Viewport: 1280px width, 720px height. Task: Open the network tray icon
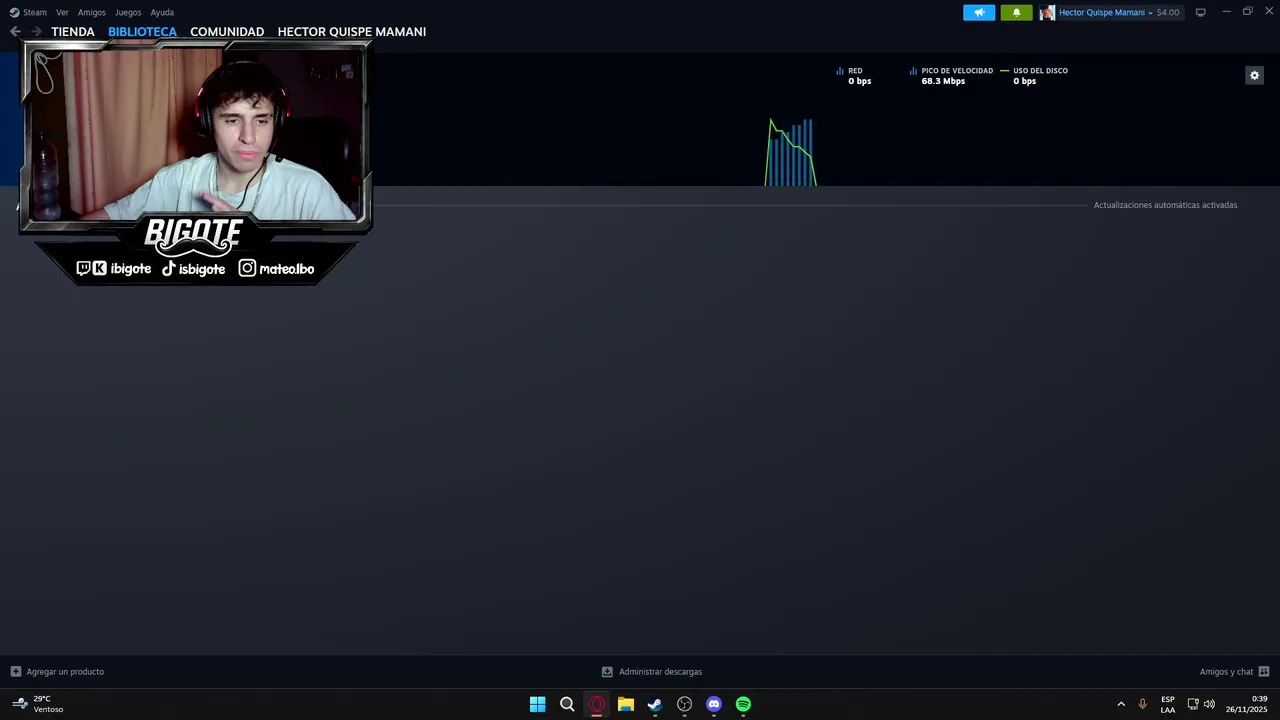[1193, 704]
